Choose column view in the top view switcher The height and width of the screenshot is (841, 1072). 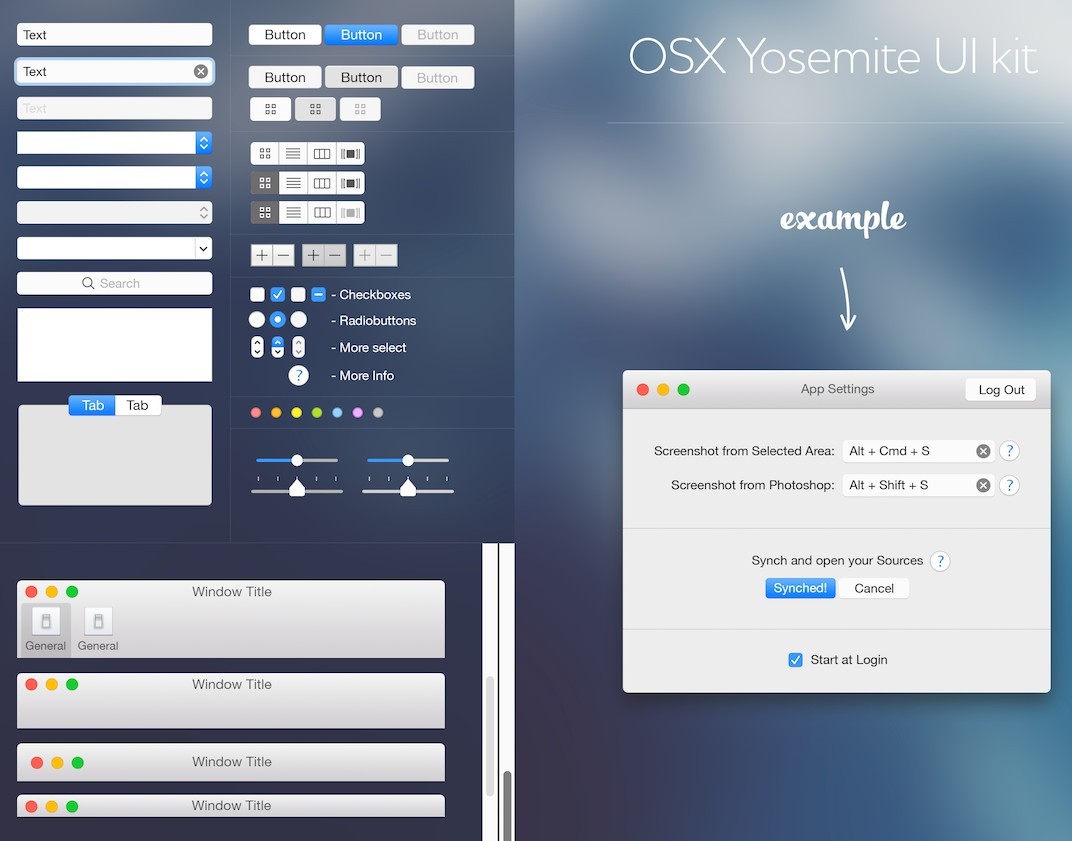(322, 153)
